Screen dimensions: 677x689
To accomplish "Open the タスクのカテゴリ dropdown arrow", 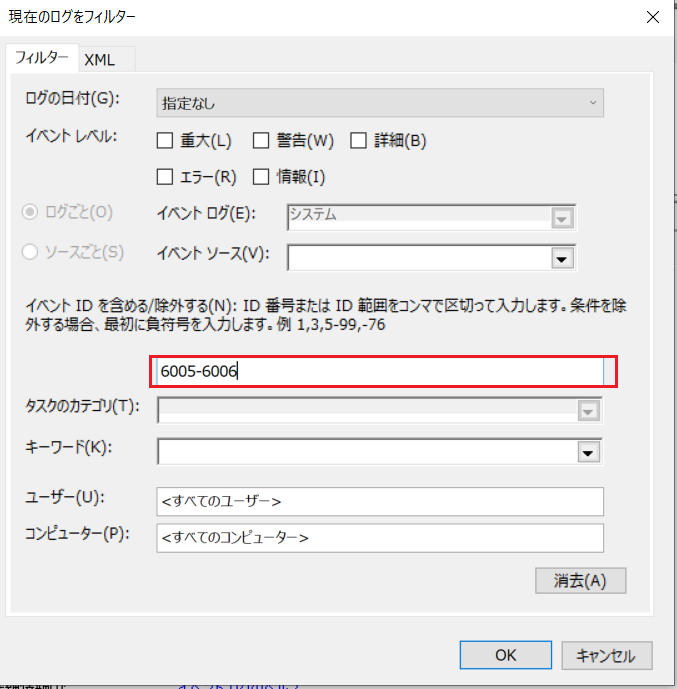I will 589,411.
